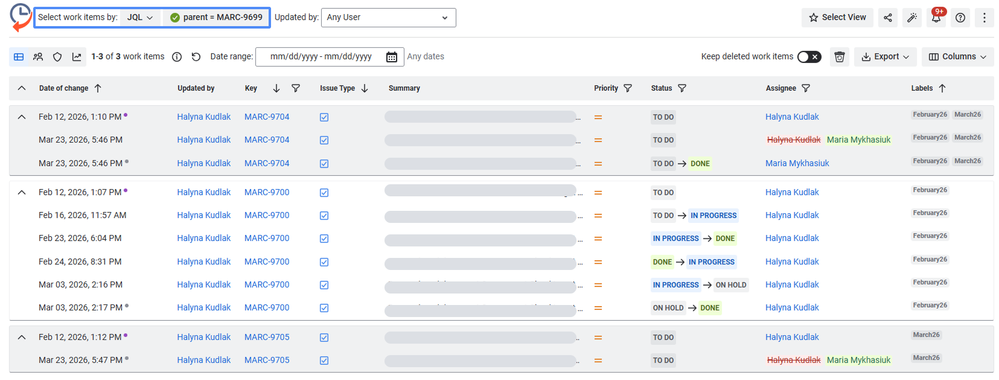Click Halyna Kudlak updater in Feb 24 row
This screenshot has height=380, width=999.
(x=204, y=262)
